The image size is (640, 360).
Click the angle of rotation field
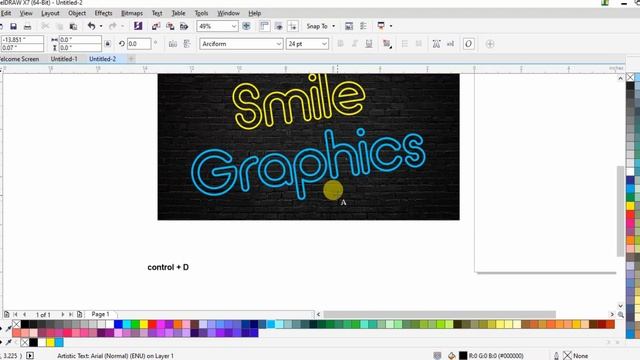pyautogui.click(x=139, y=44)
